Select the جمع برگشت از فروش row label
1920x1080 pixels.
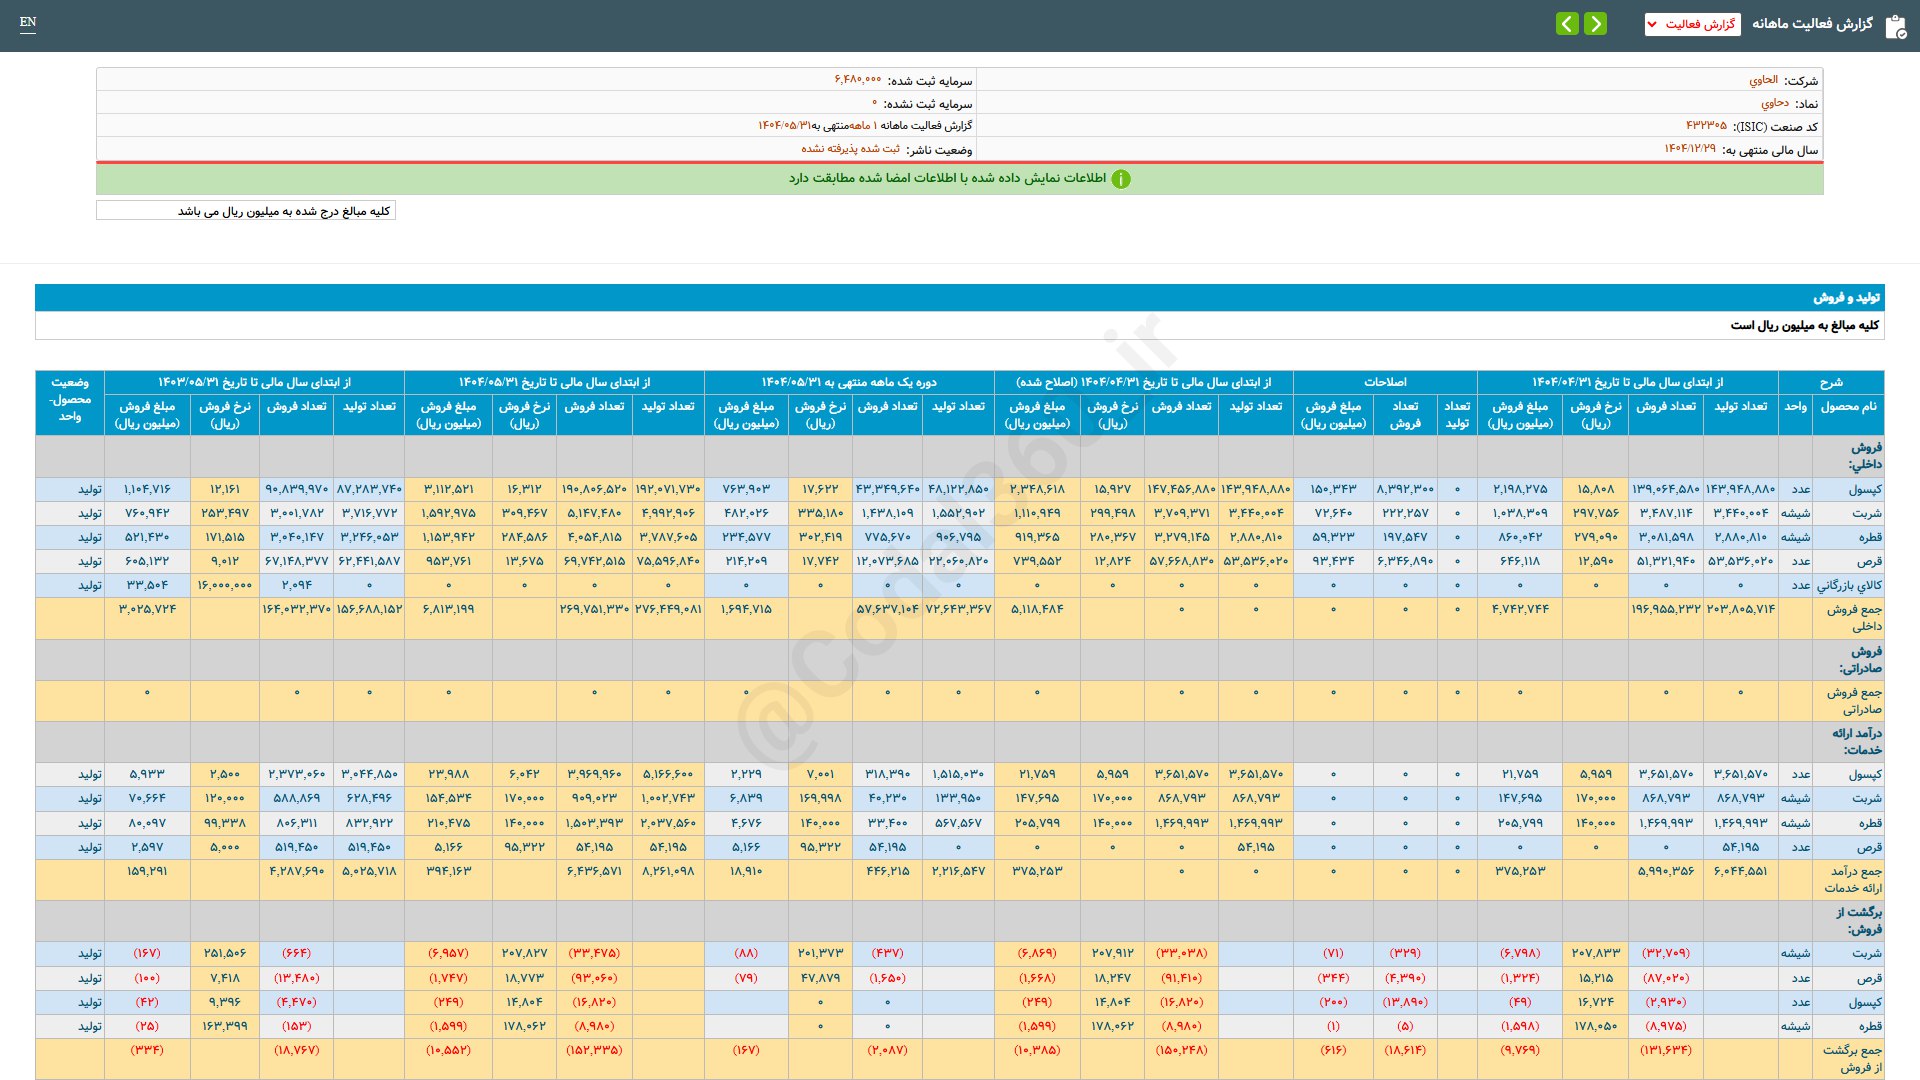coord(1851,1058)
